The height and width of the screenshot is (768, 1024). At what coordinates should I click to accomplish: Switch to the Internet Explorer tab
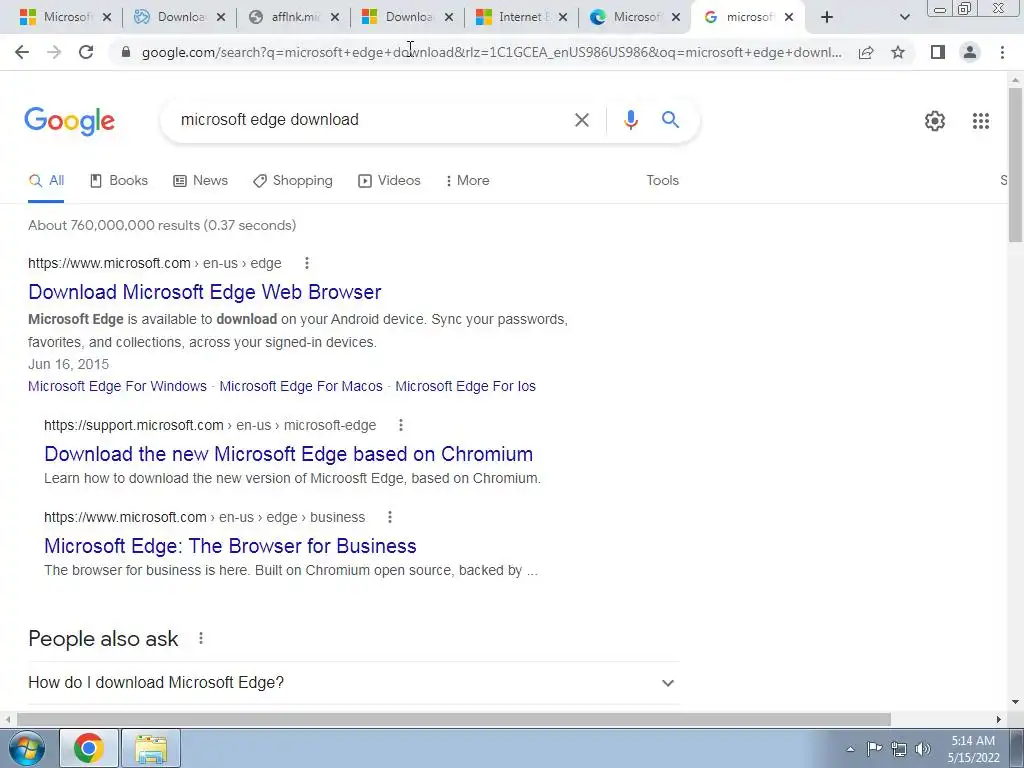[514, 18]
